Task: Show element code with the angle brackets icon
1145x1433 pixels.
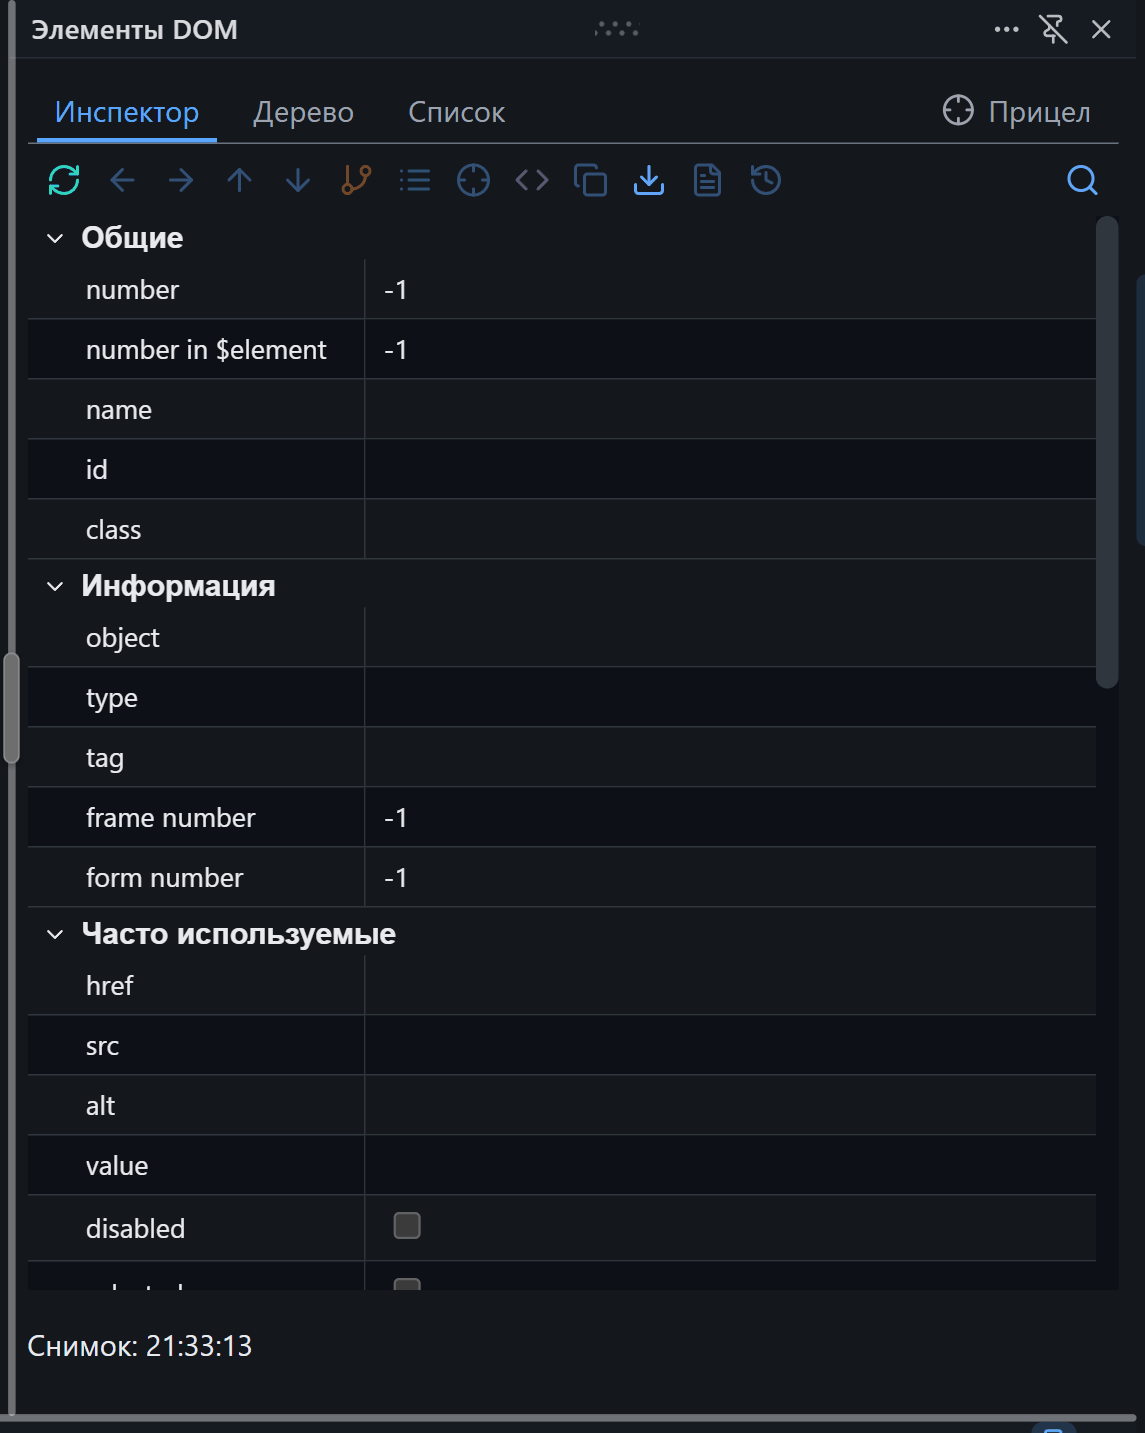Action: pos(532,180)
